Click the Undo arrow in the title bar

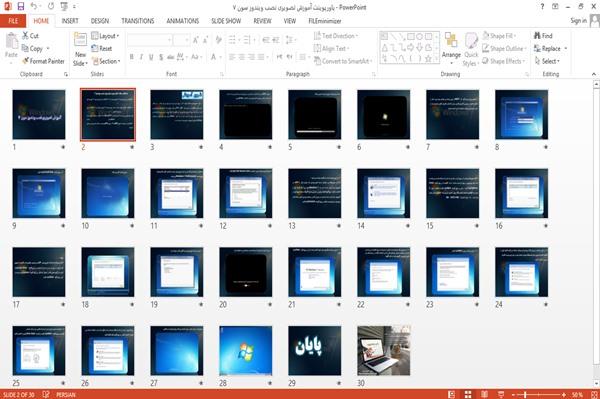point(34,6)
